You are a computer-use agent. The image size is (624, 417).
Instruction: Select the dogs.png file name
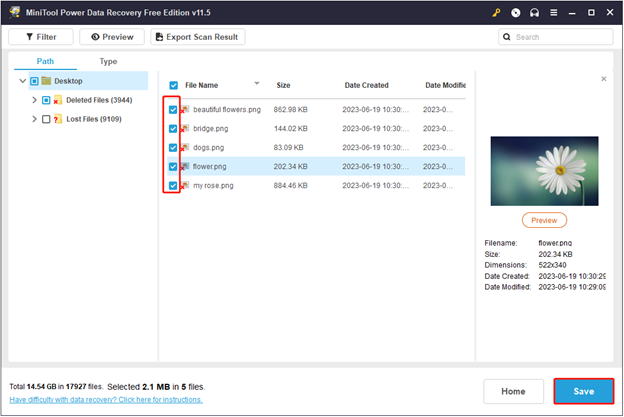coord(209,148)
